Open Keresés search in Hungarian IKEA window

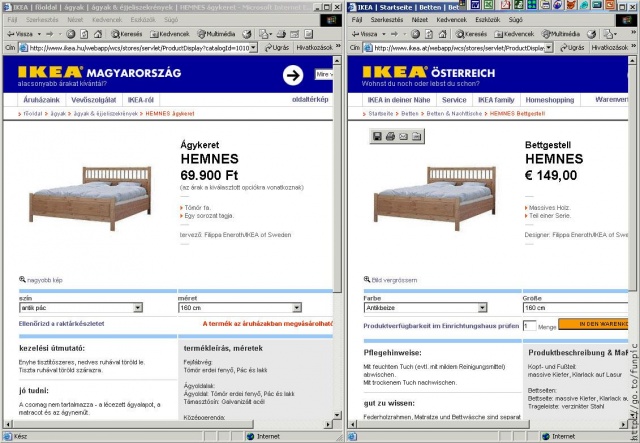[127, 34]
